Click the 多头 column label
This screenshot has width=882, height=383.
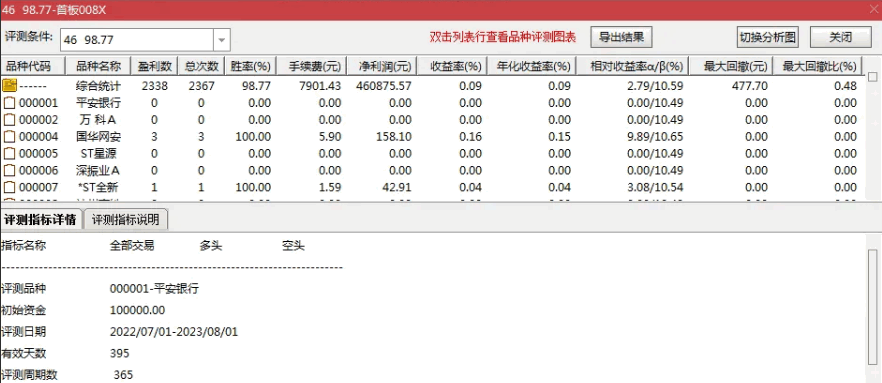point(211,246)
